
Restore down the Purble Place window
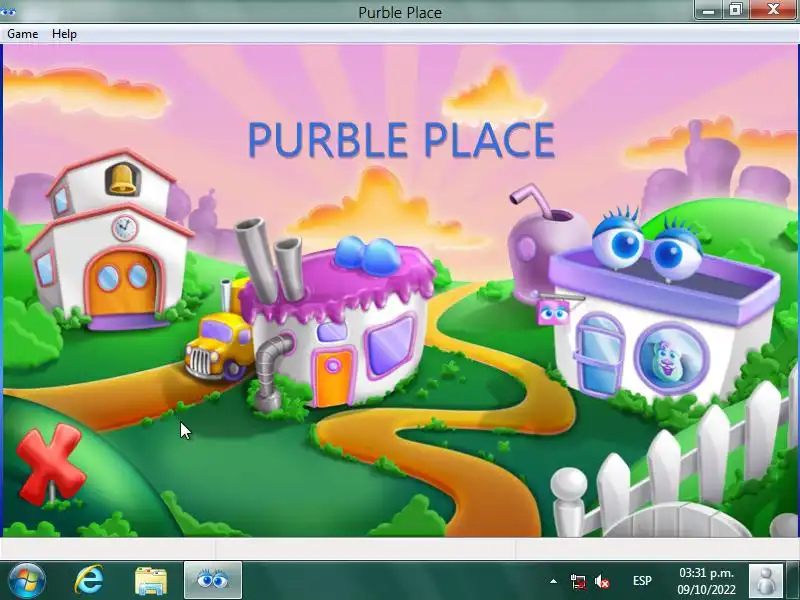tap(736, 10)
